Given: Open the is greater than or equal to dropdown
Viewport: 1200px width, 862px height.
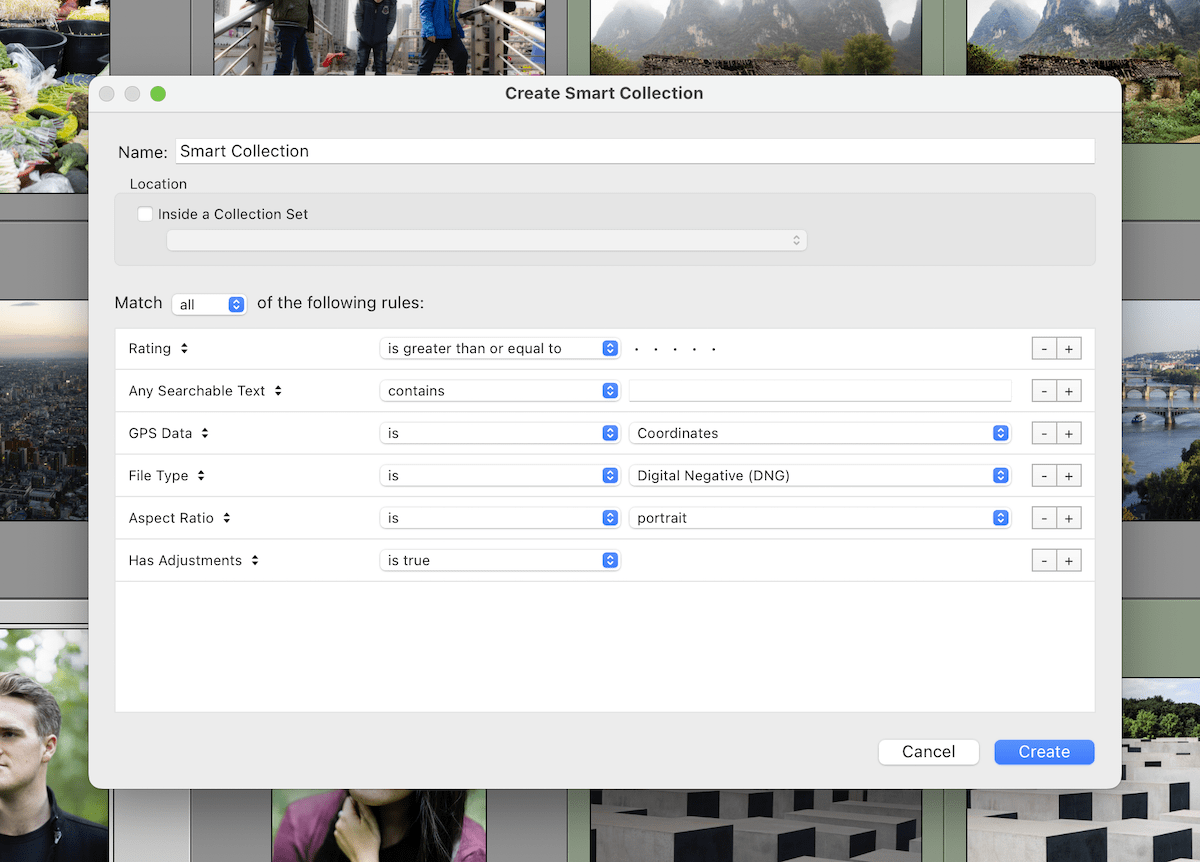Looking at the screenshot, I should [499, 348].
